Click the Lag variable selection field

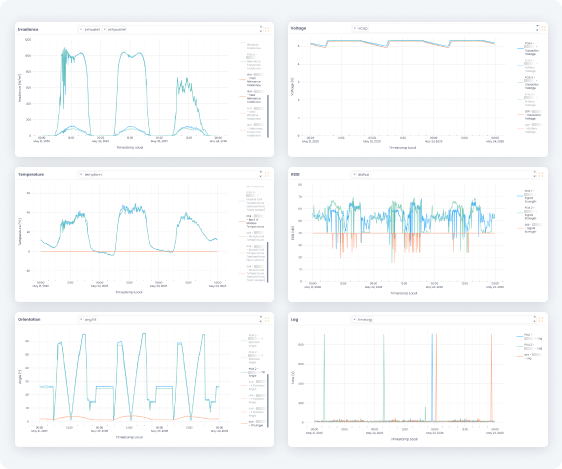coord(444,319)
